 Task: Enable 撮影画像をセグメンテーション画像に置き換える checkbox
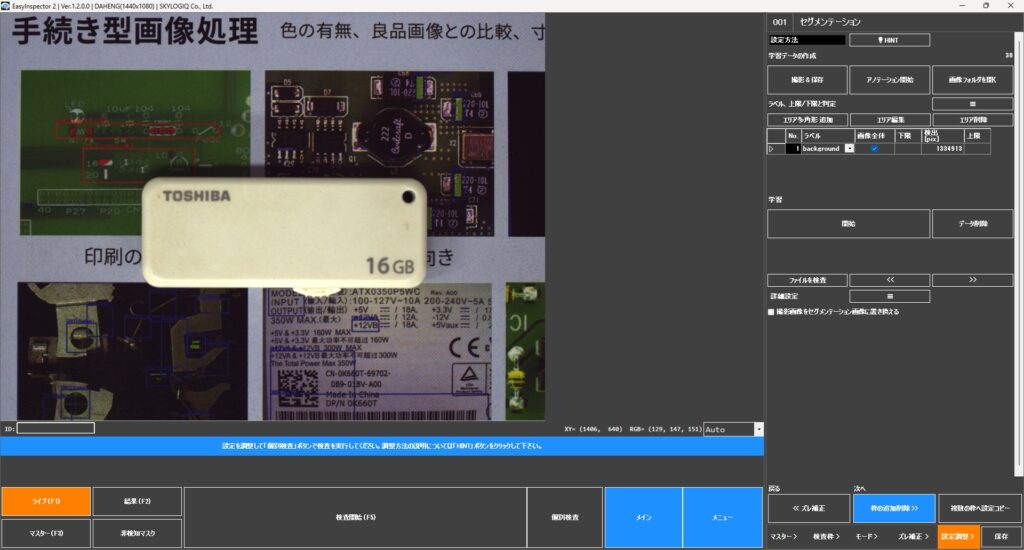tap(771, 312)
